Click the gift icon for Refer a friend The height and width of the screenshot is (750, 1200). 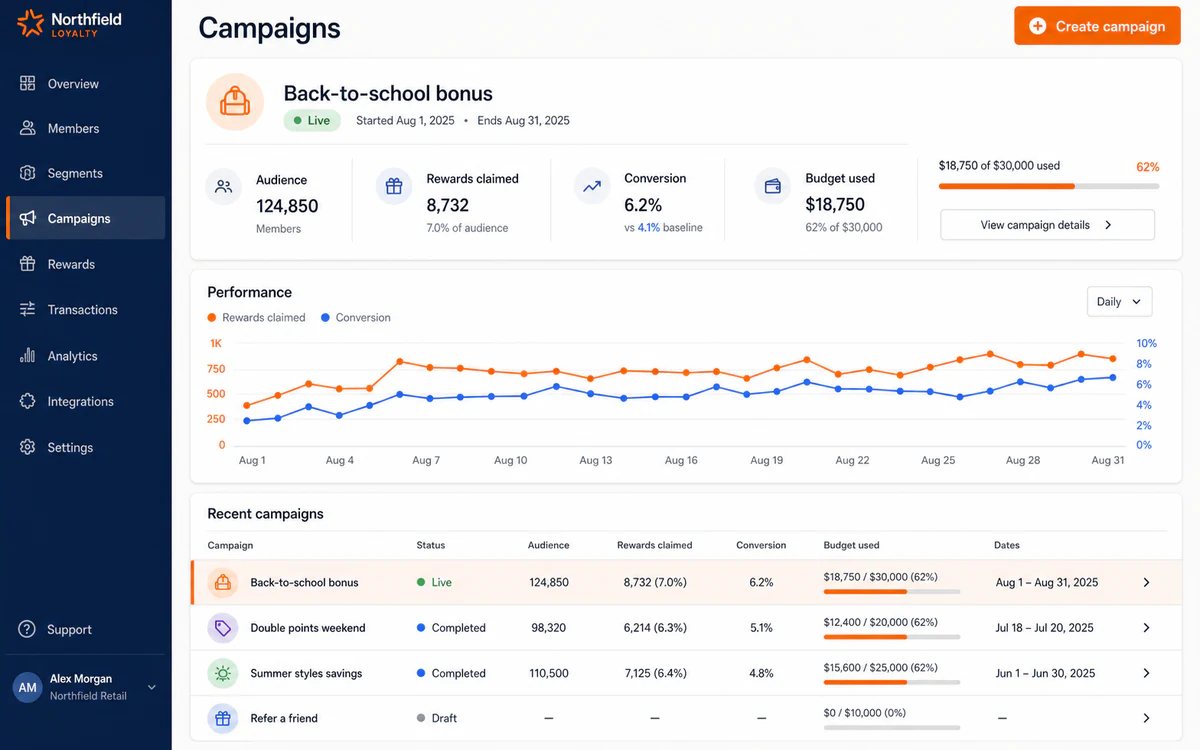pyautogui.click(x=223, y=718)
